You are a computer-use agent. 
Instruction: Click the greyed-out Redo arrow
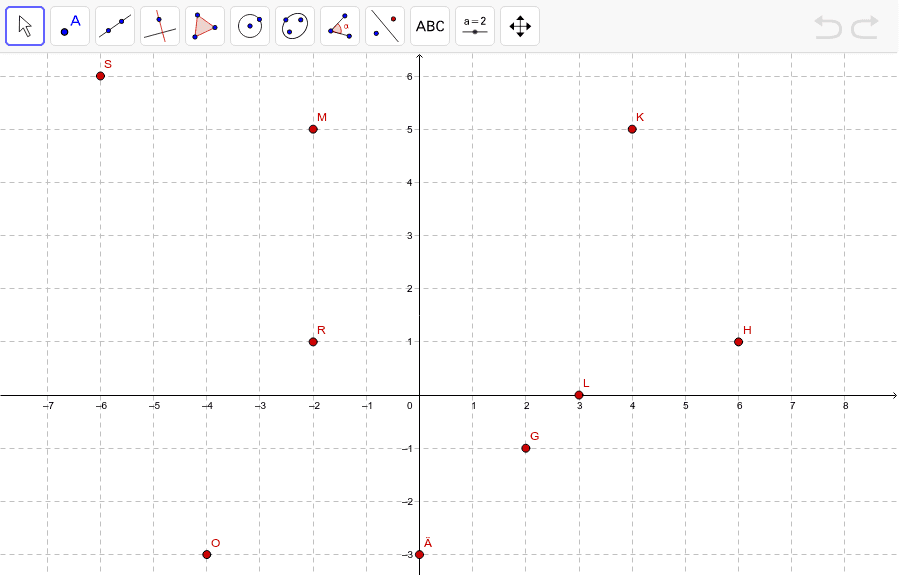pyautogui.click(x=865, y=28)
